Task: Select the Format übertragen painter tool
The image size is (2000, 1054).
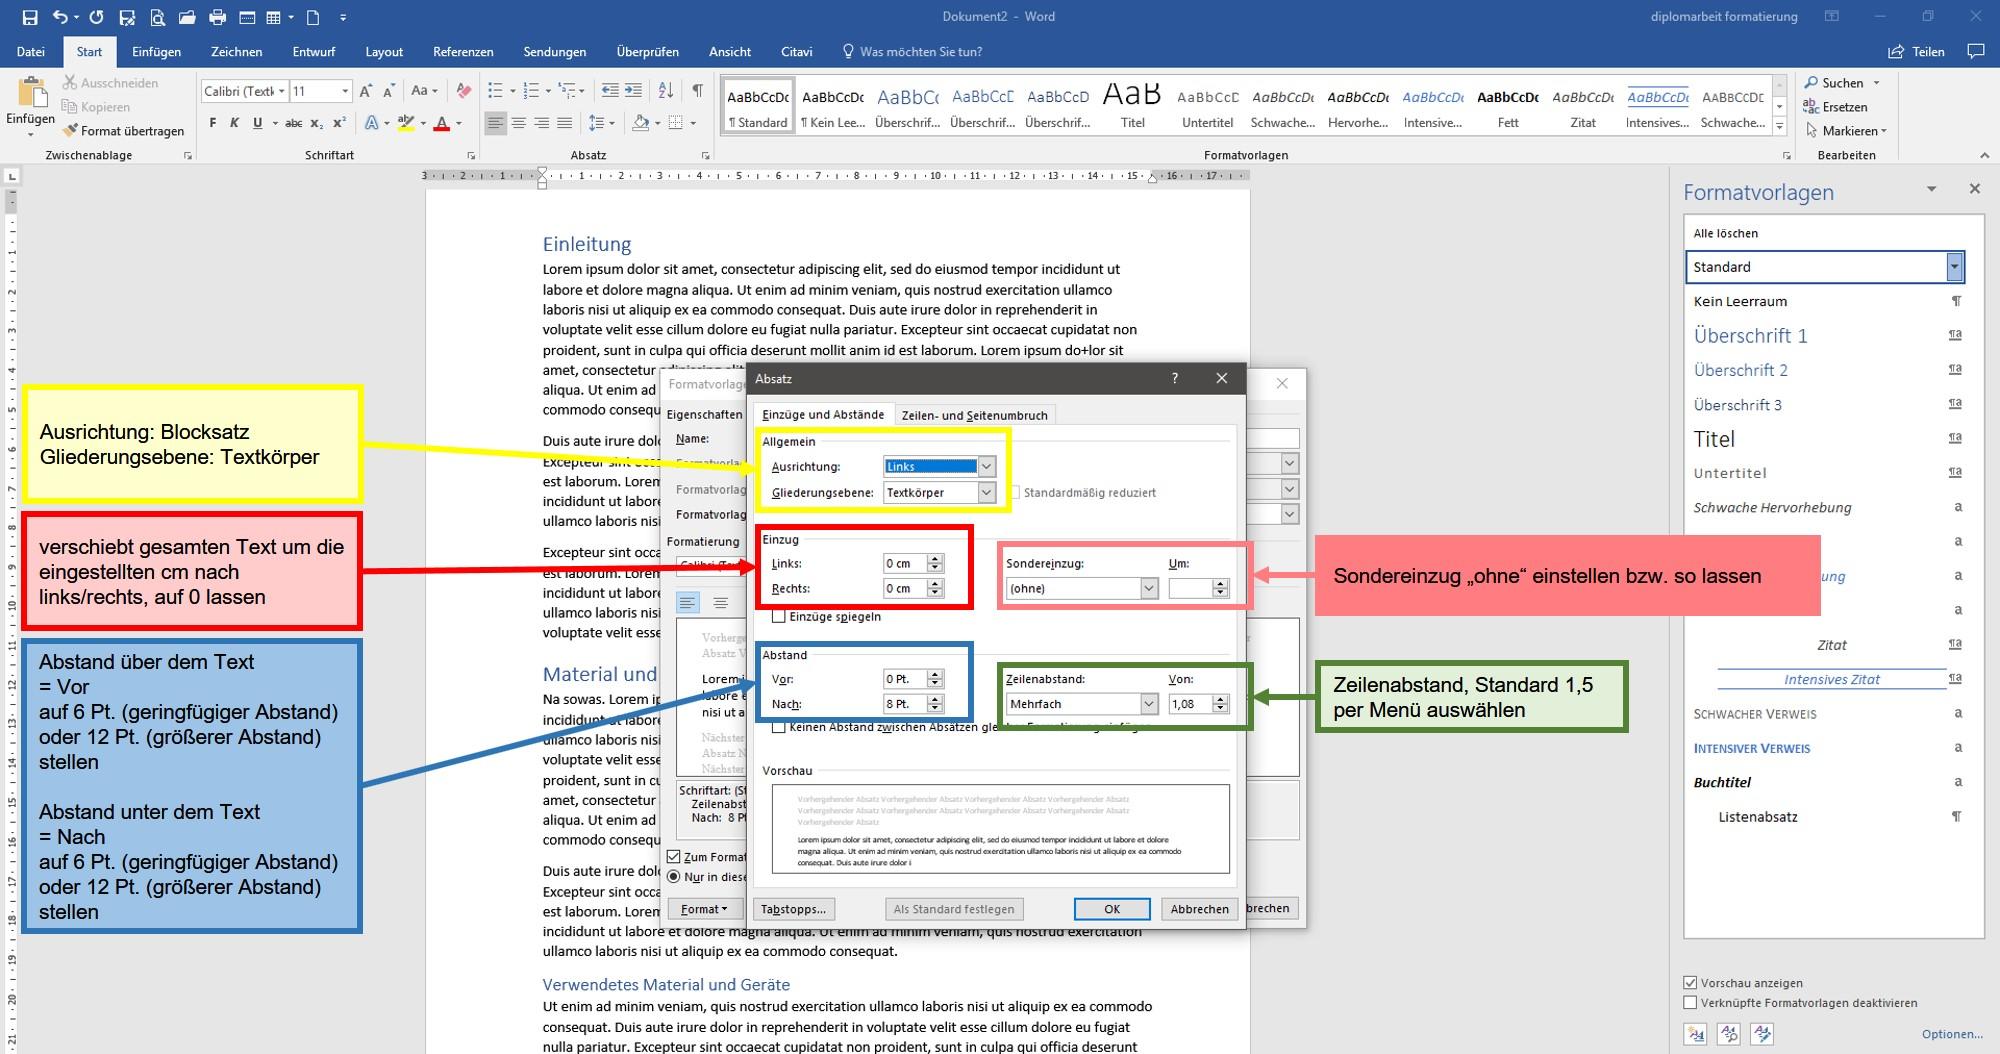Action: (x=123, y=131)
